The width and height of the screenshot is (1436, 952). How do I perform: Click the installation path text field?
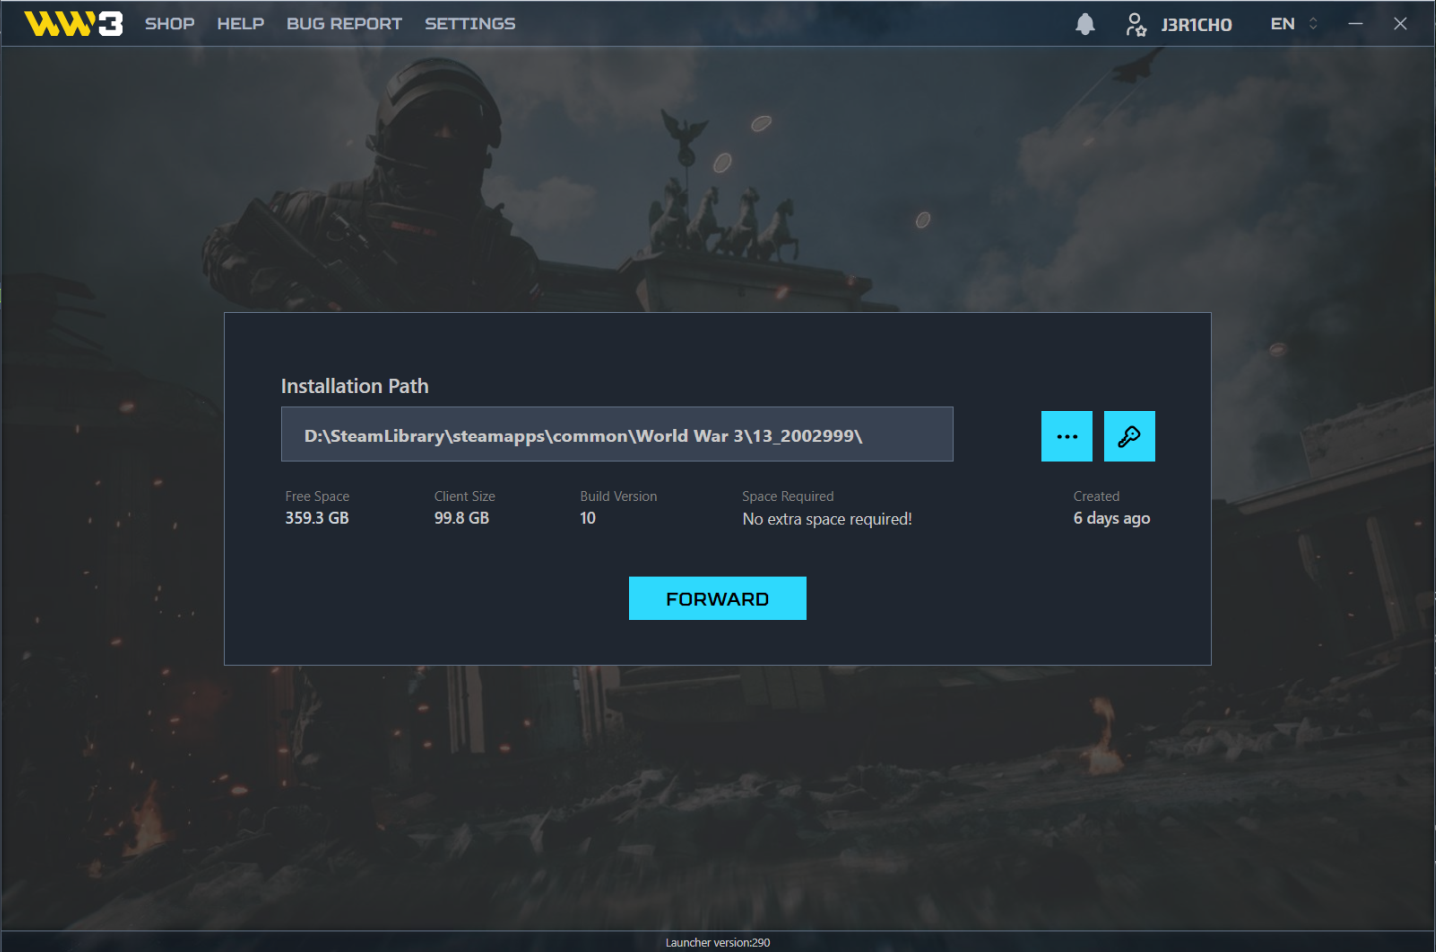click(616, 435)
